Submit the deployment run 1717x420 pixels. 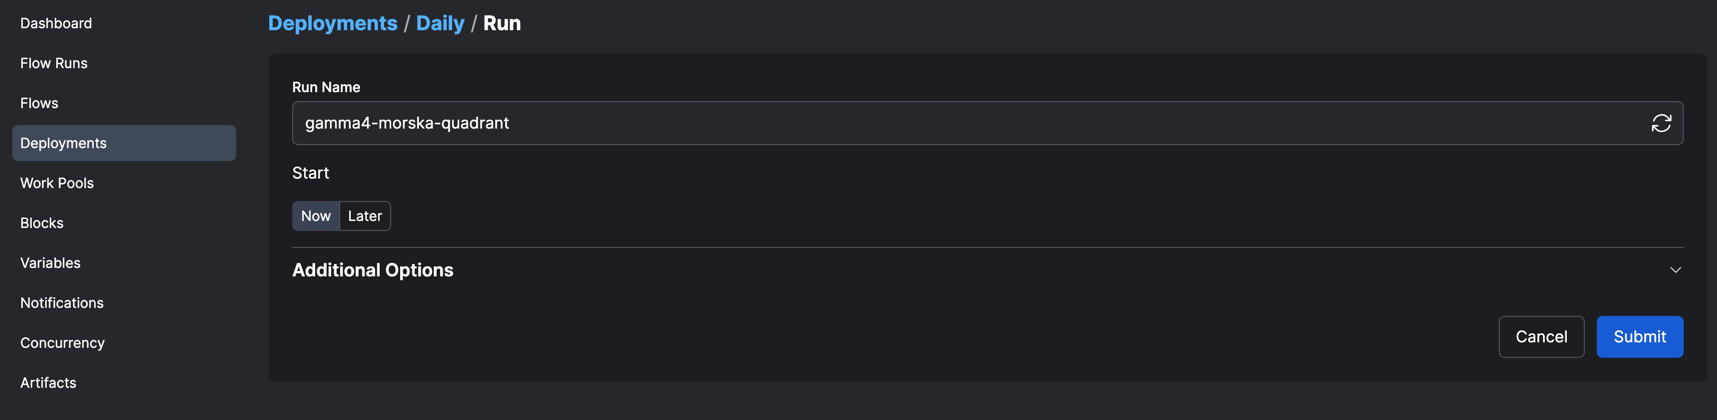coord(1639,337)
